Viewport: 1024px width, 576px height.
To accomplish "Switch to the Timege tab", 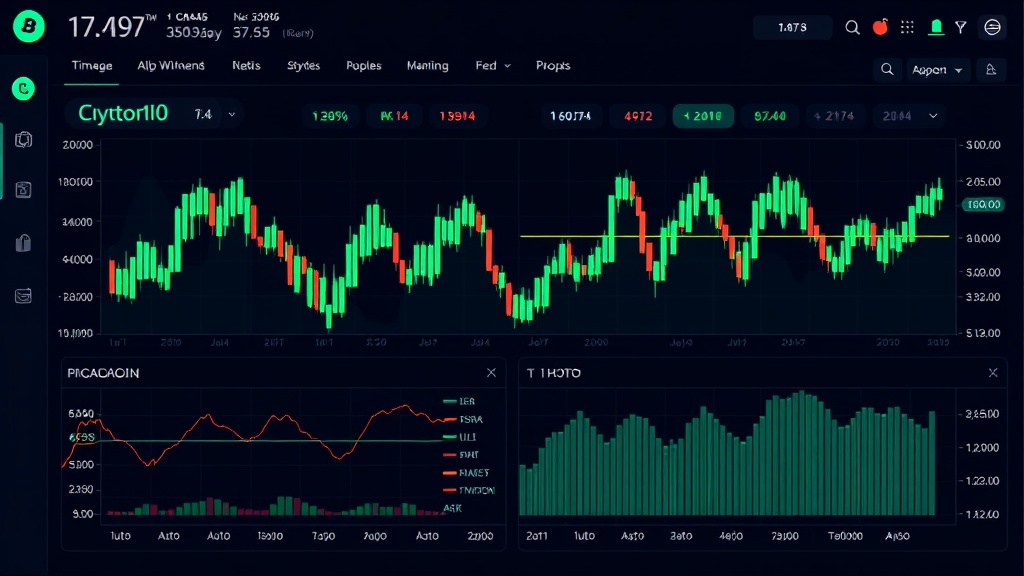I will (91, 65).
